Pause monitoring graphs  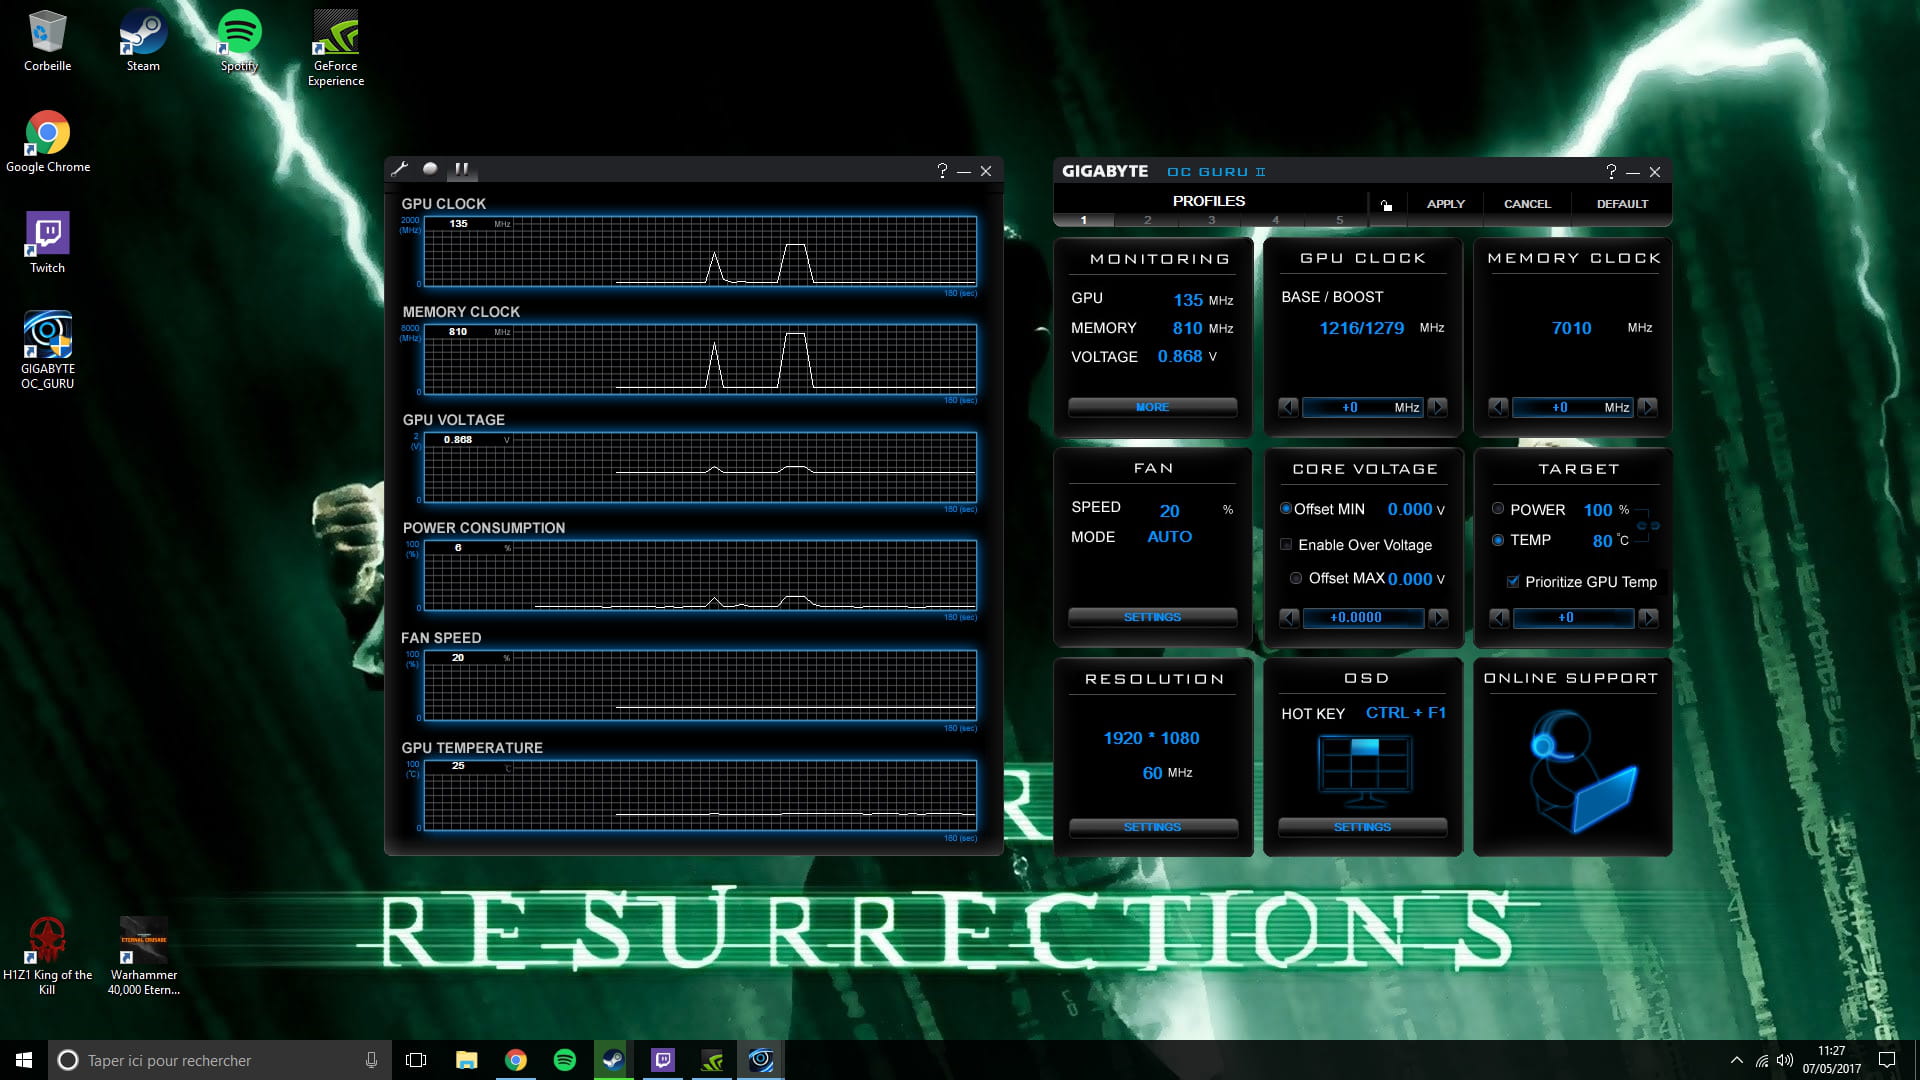click(461, 169)
